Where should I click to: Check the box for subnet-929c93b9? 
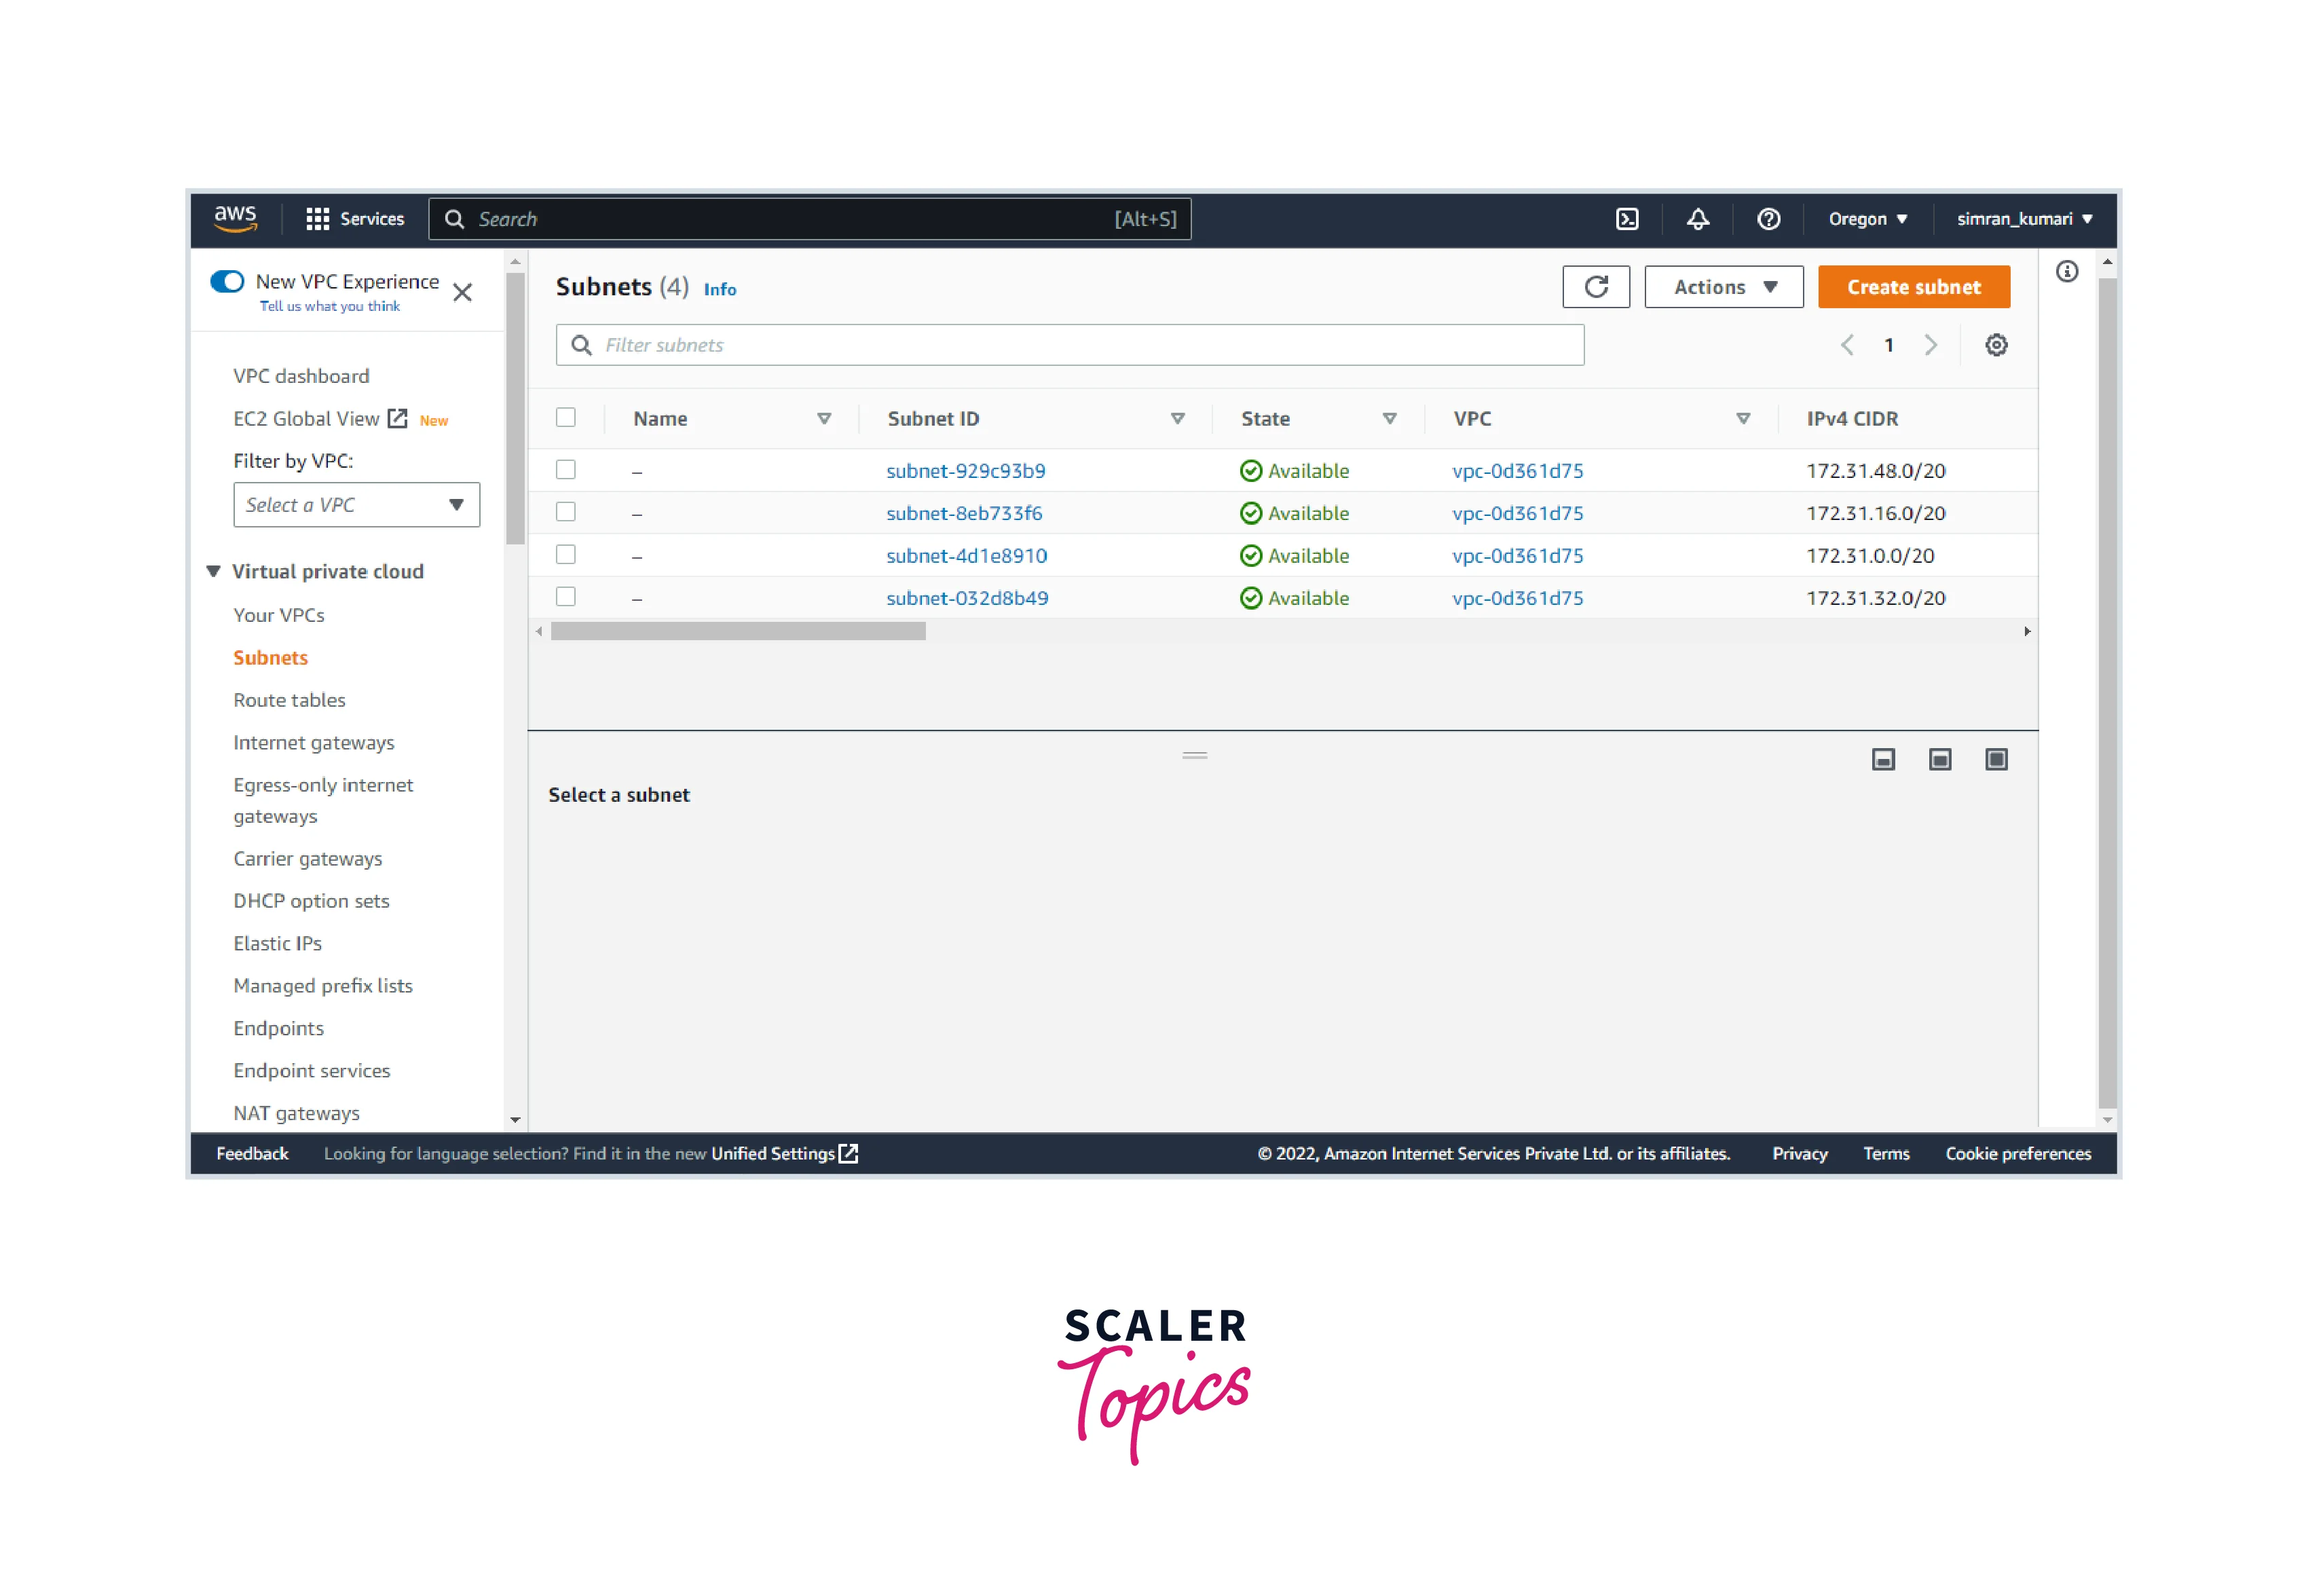(x=566, y=470)
